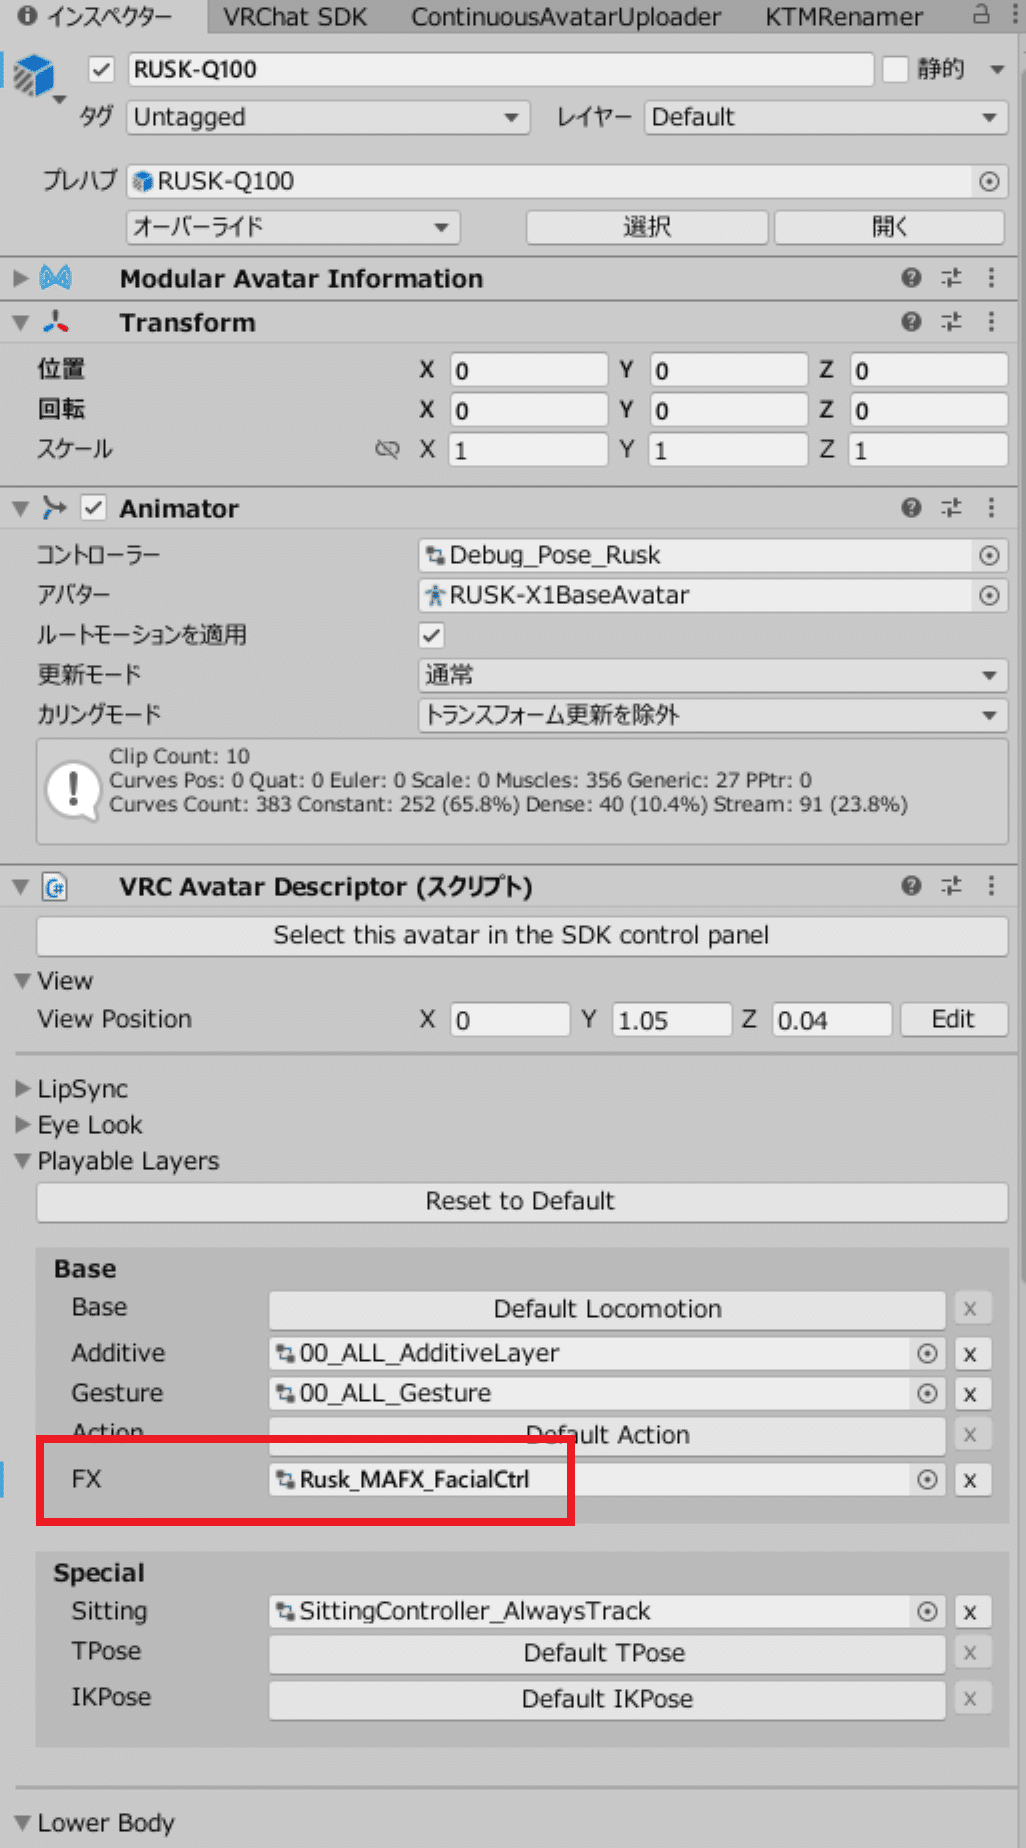This screenshot has height=1848, width=1026.
Task: Click the Default Action button
Action: pos(607,1435)
